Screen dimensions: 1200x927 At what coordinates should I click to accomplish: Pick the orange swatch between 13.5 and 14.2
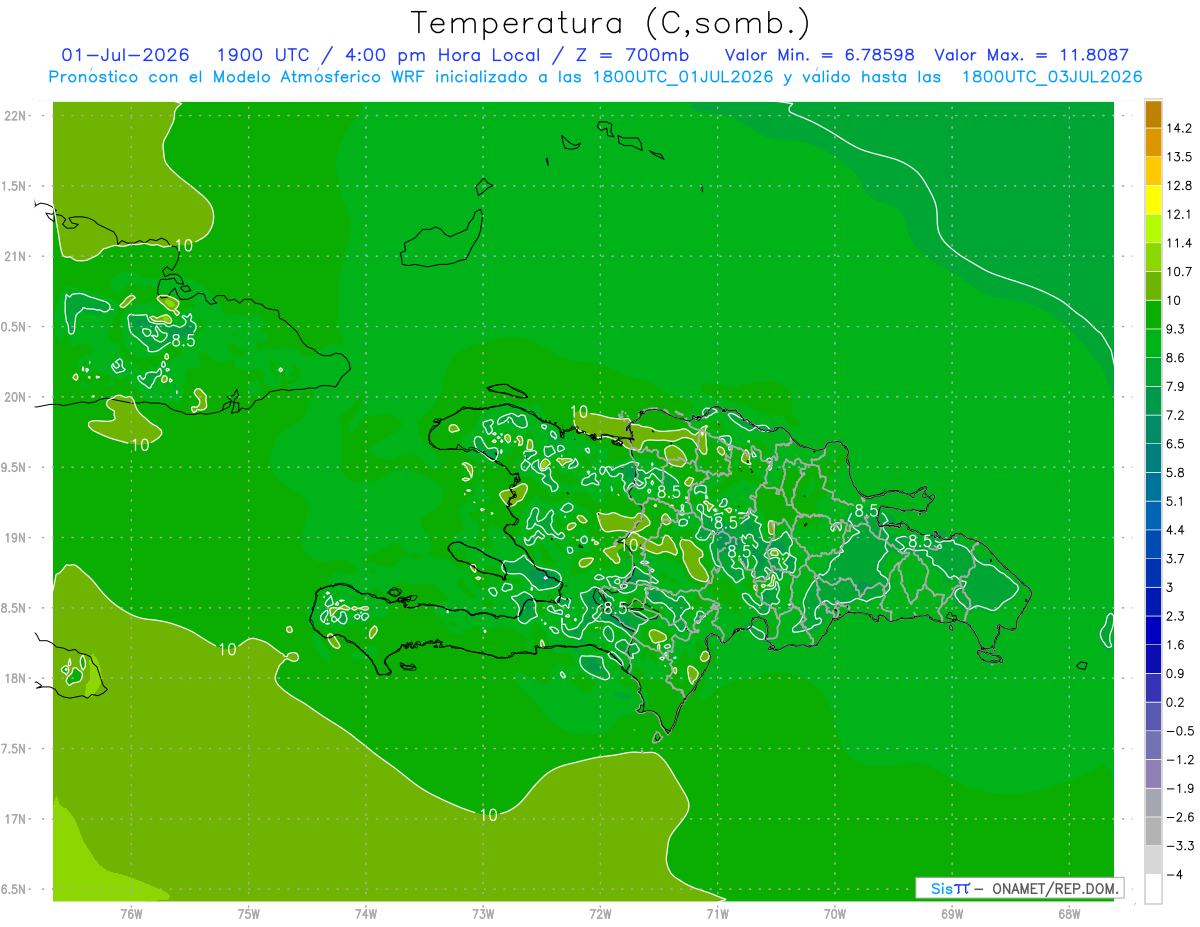[x=1153, y=143]
